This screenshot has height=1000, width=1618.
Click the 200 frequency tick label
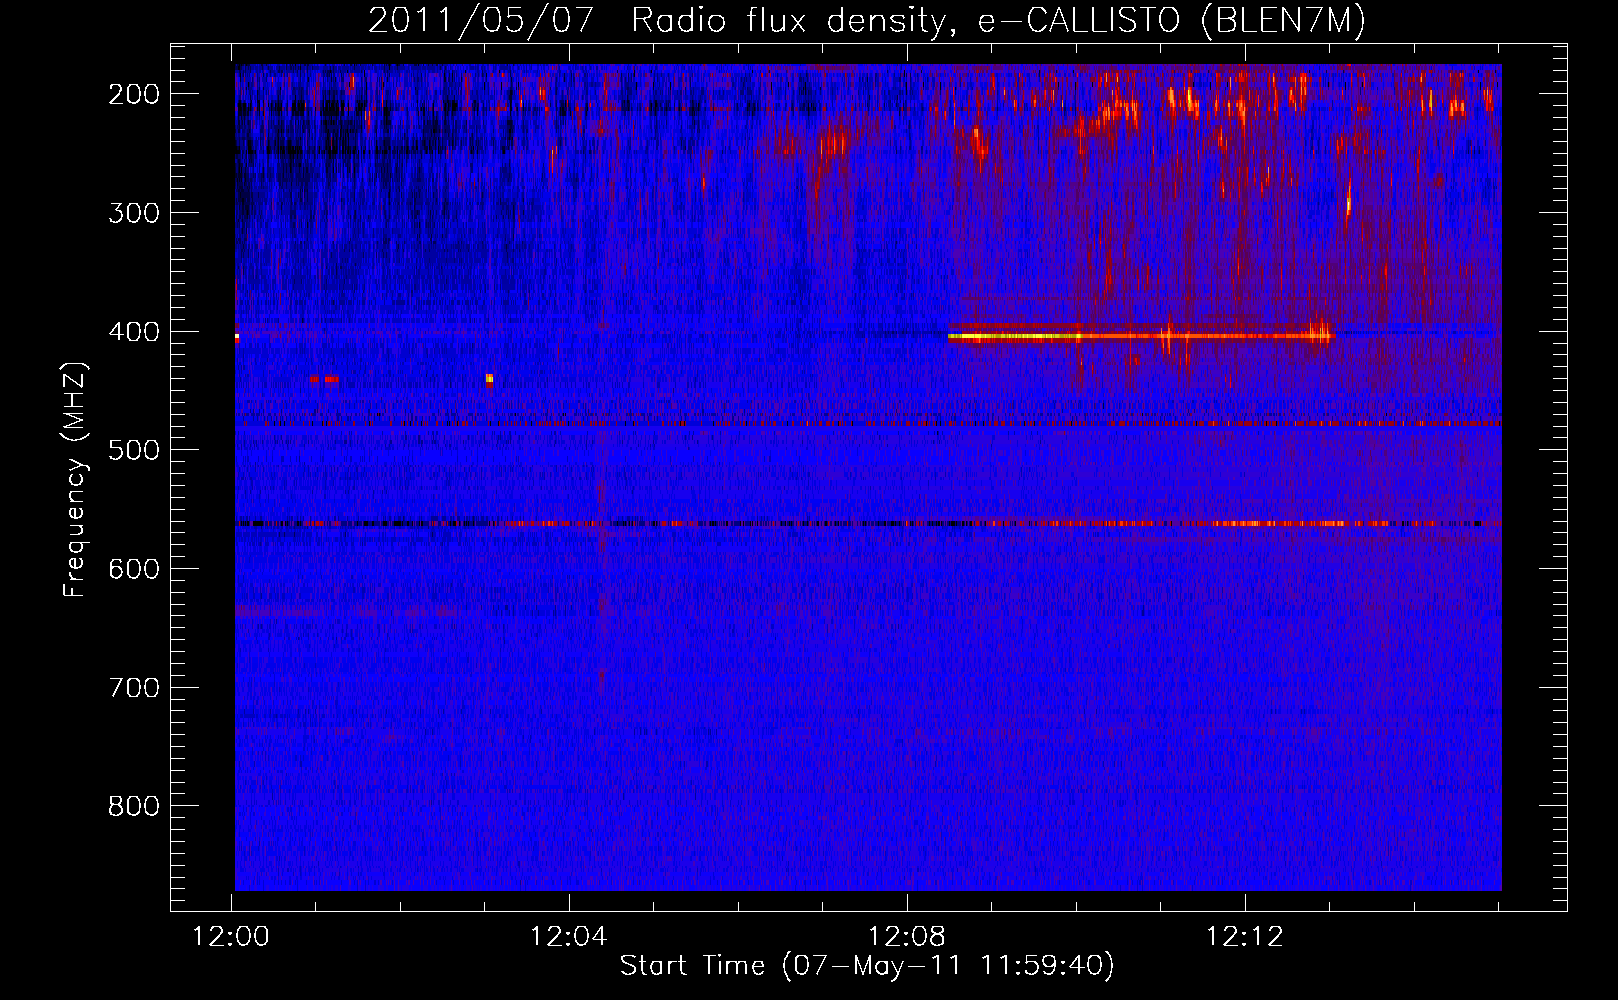coord(134,94)
